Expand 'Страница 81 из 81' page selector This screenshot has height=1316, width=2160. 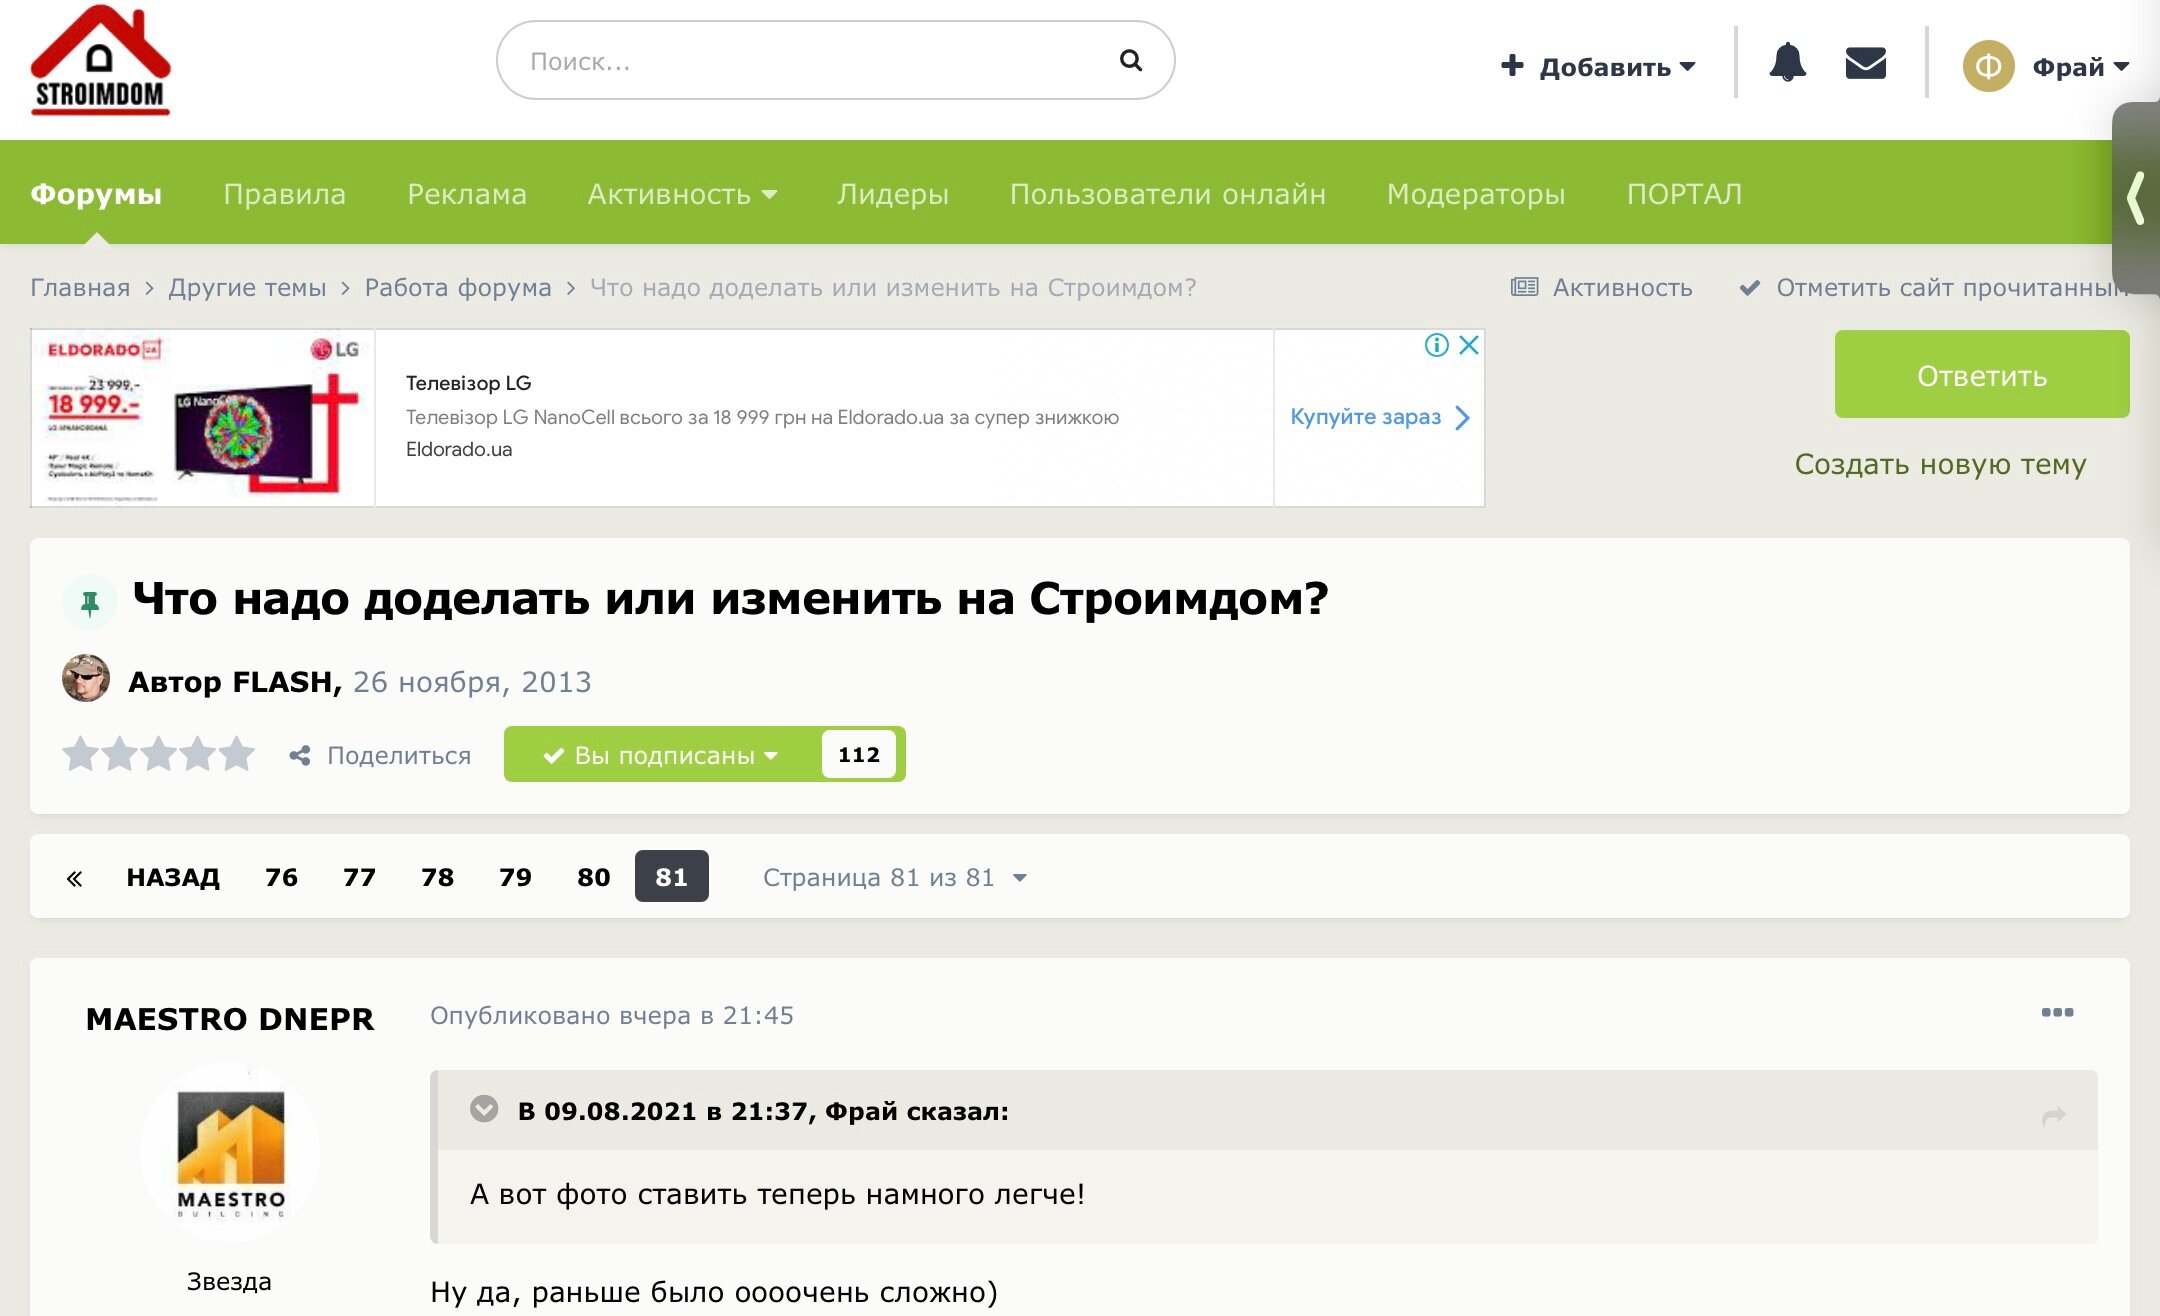(x=895, y=877)
